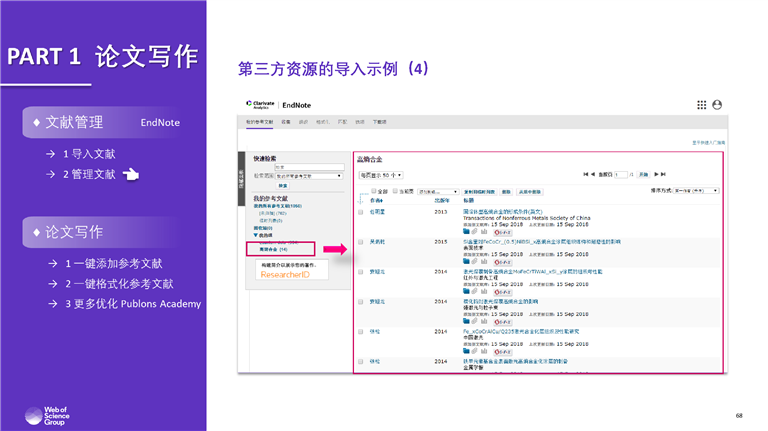Go to the previous results page arrow
768x431 pixels.
[593, 174]
